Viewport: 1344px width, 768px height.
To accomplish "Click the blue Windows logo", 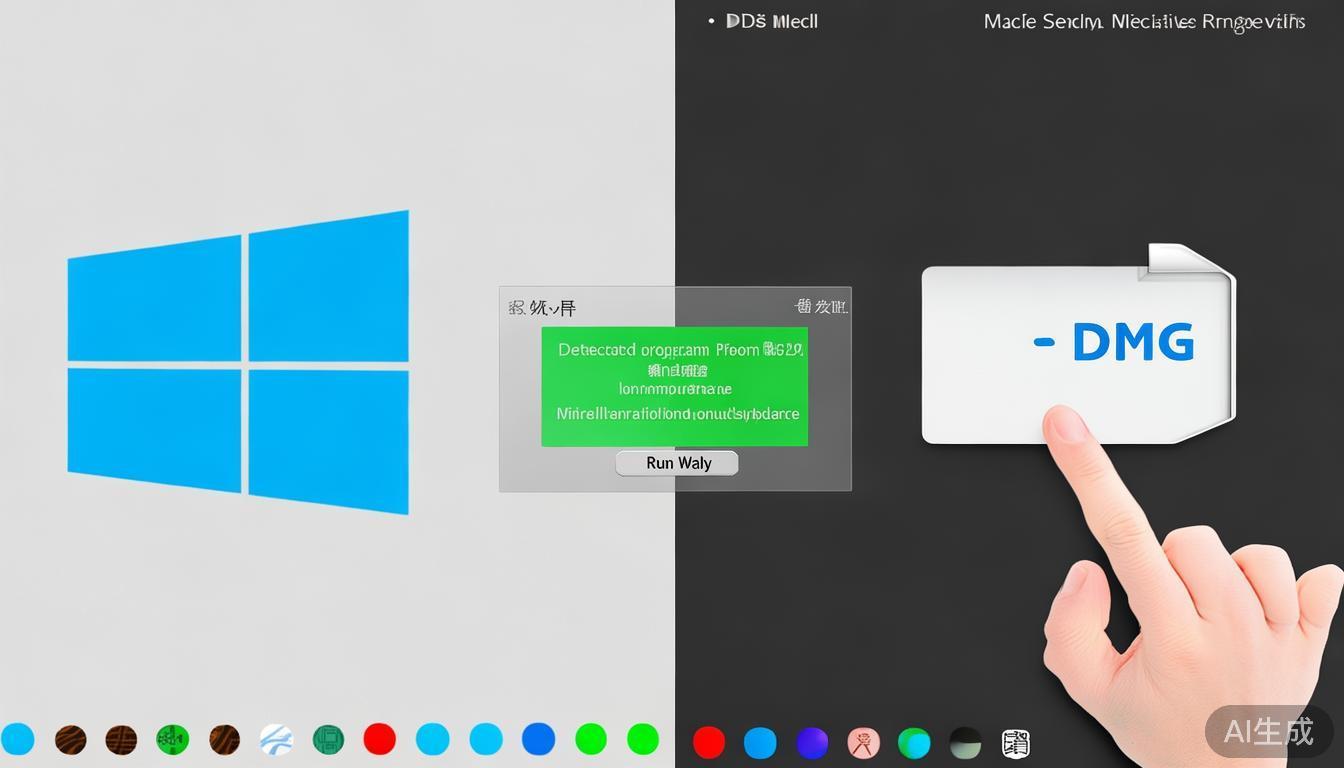I will point(238,361).
